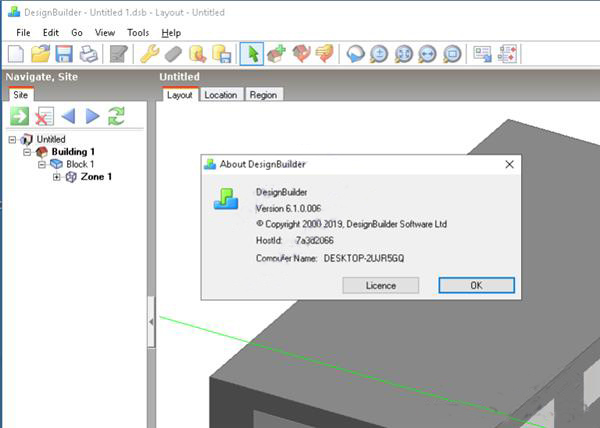Click the New file icon
The width and height of the screenshot is (600, 428).
tap(16, 54)
